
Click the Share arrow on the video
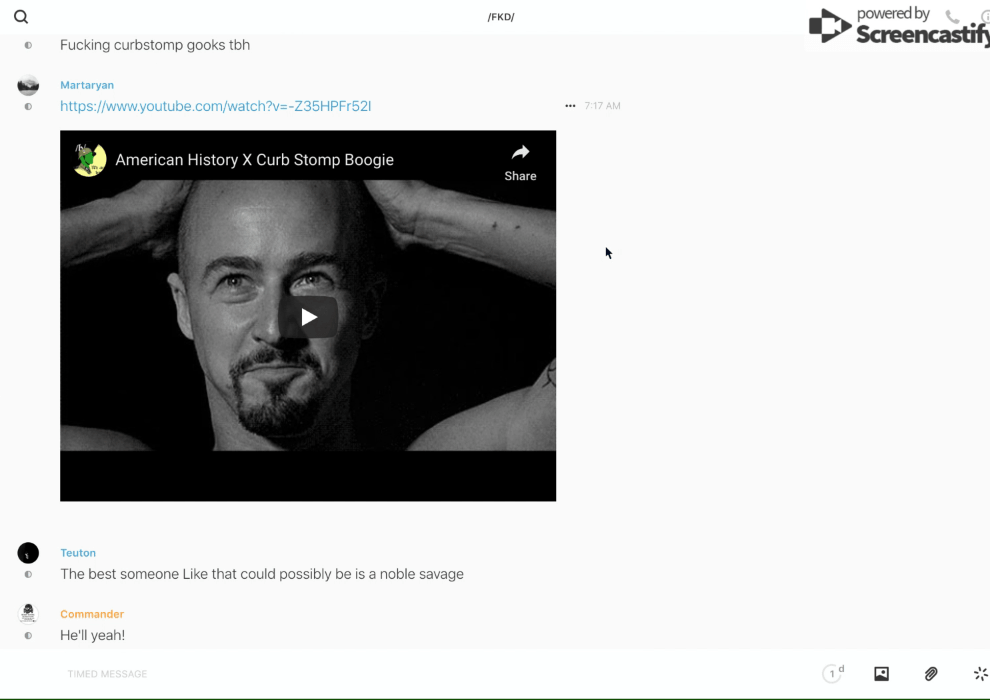(520, 161)
